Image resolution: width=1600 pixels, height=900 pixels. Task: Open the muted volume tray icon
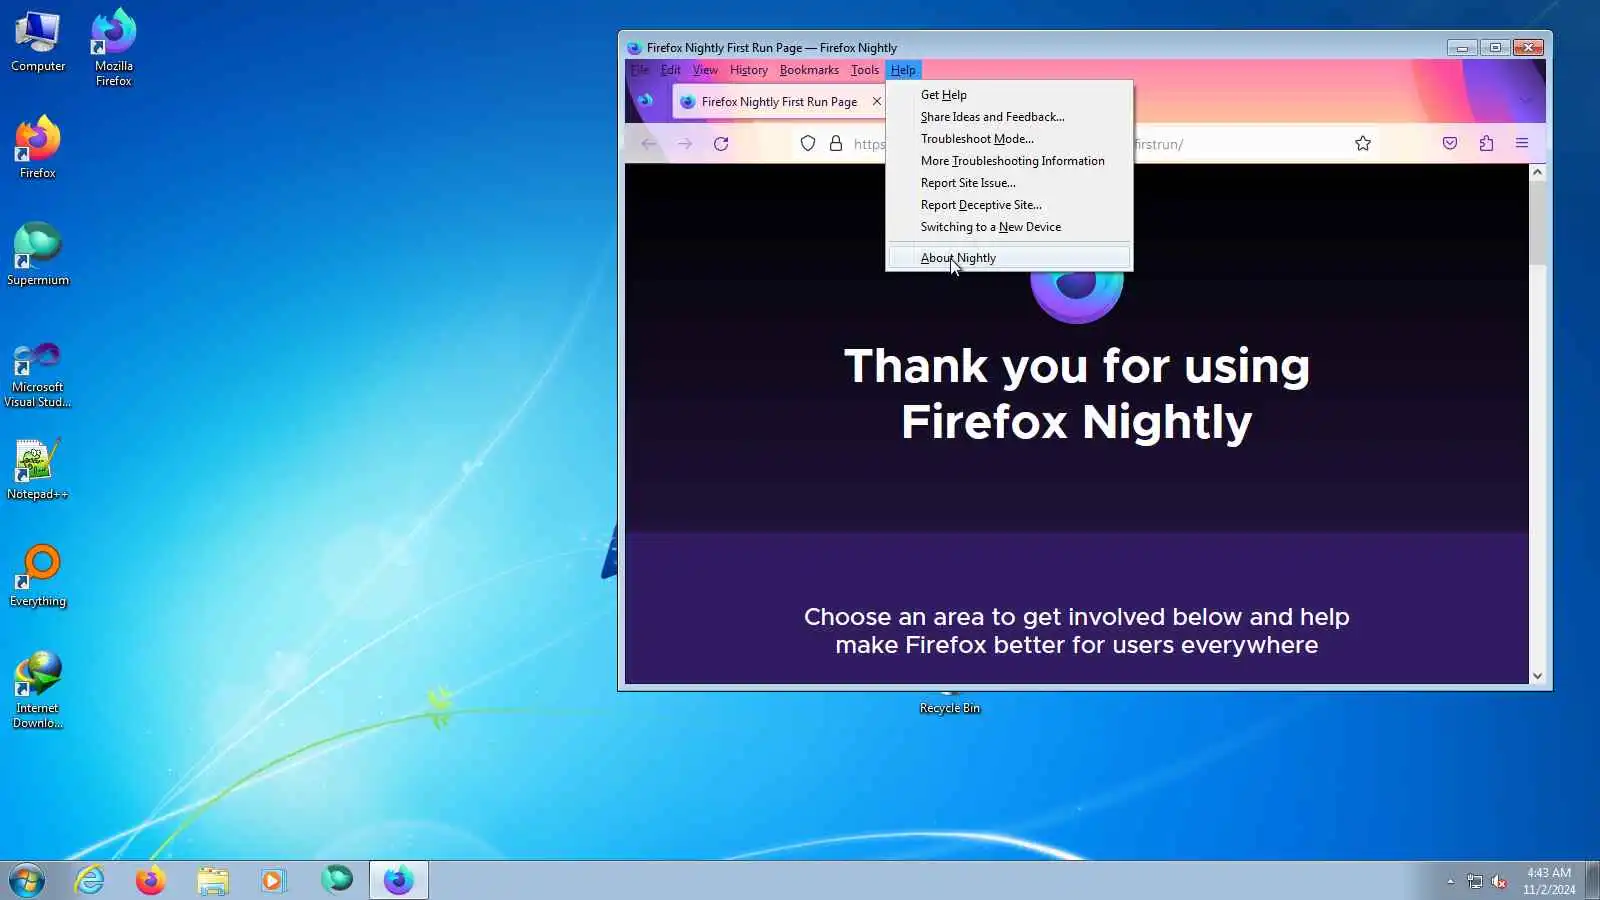pos(1499,881)
